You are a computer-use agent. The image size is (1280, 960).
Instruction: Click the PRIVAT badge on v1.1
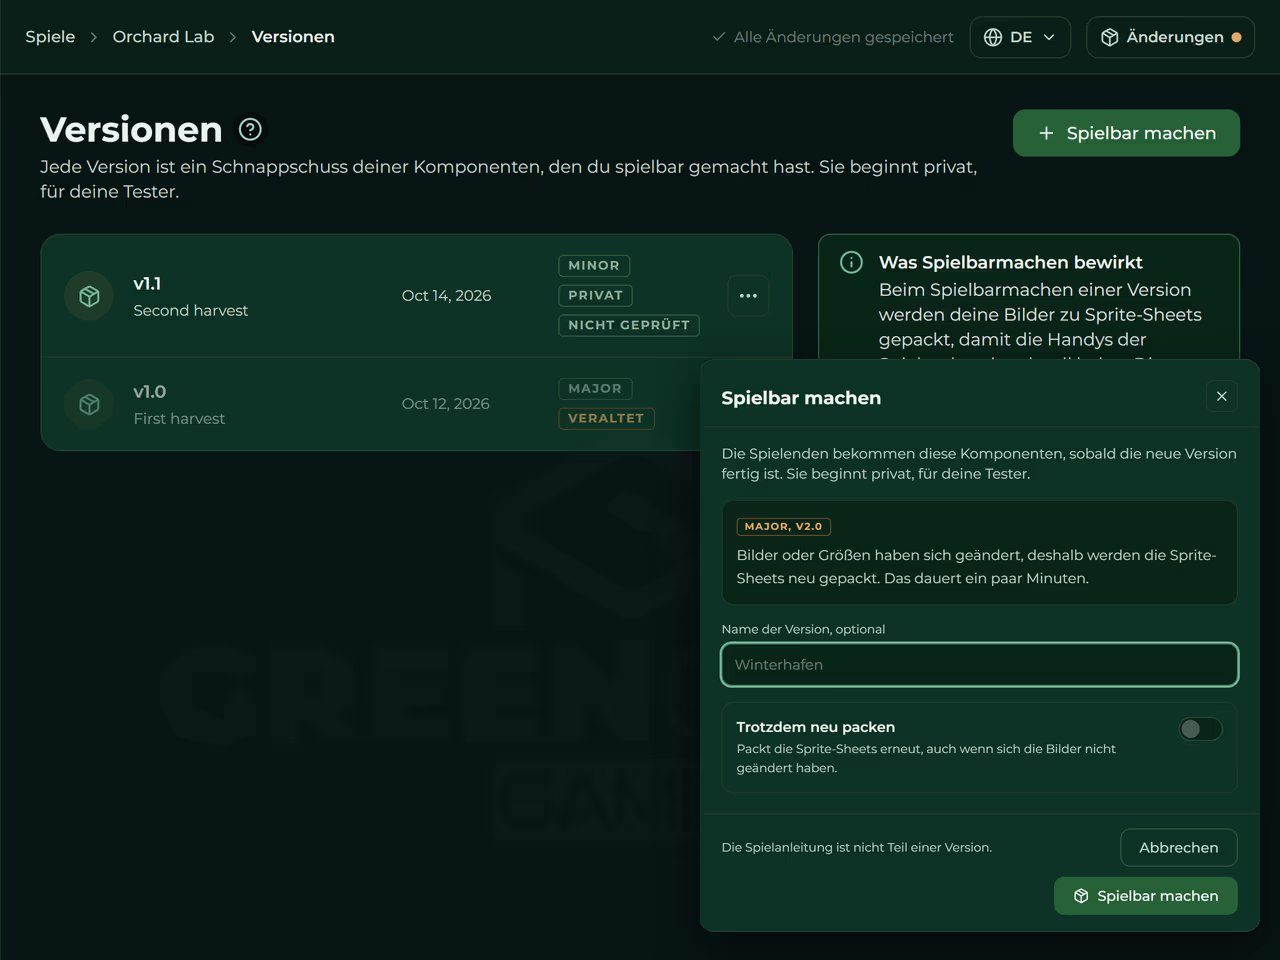click(x=595, y=296)
